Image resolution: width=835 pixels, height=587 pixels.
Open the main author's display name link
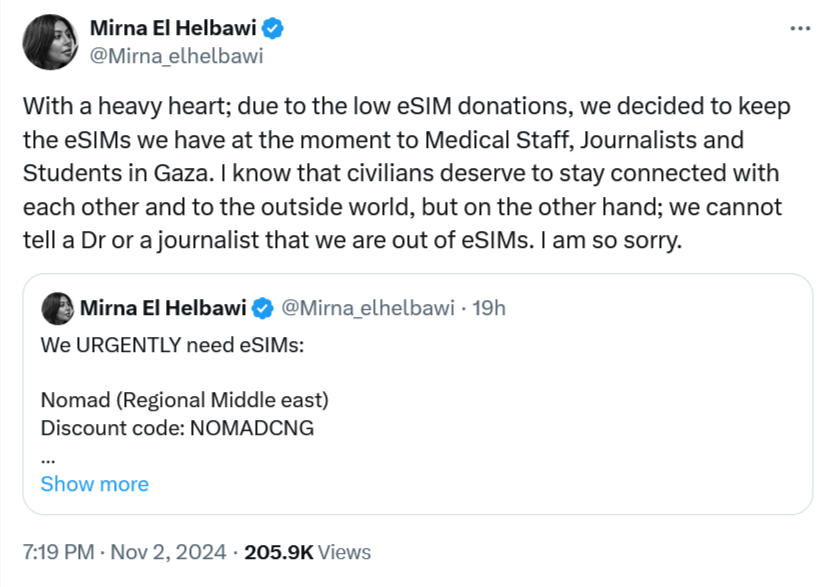tap(175, 29)
